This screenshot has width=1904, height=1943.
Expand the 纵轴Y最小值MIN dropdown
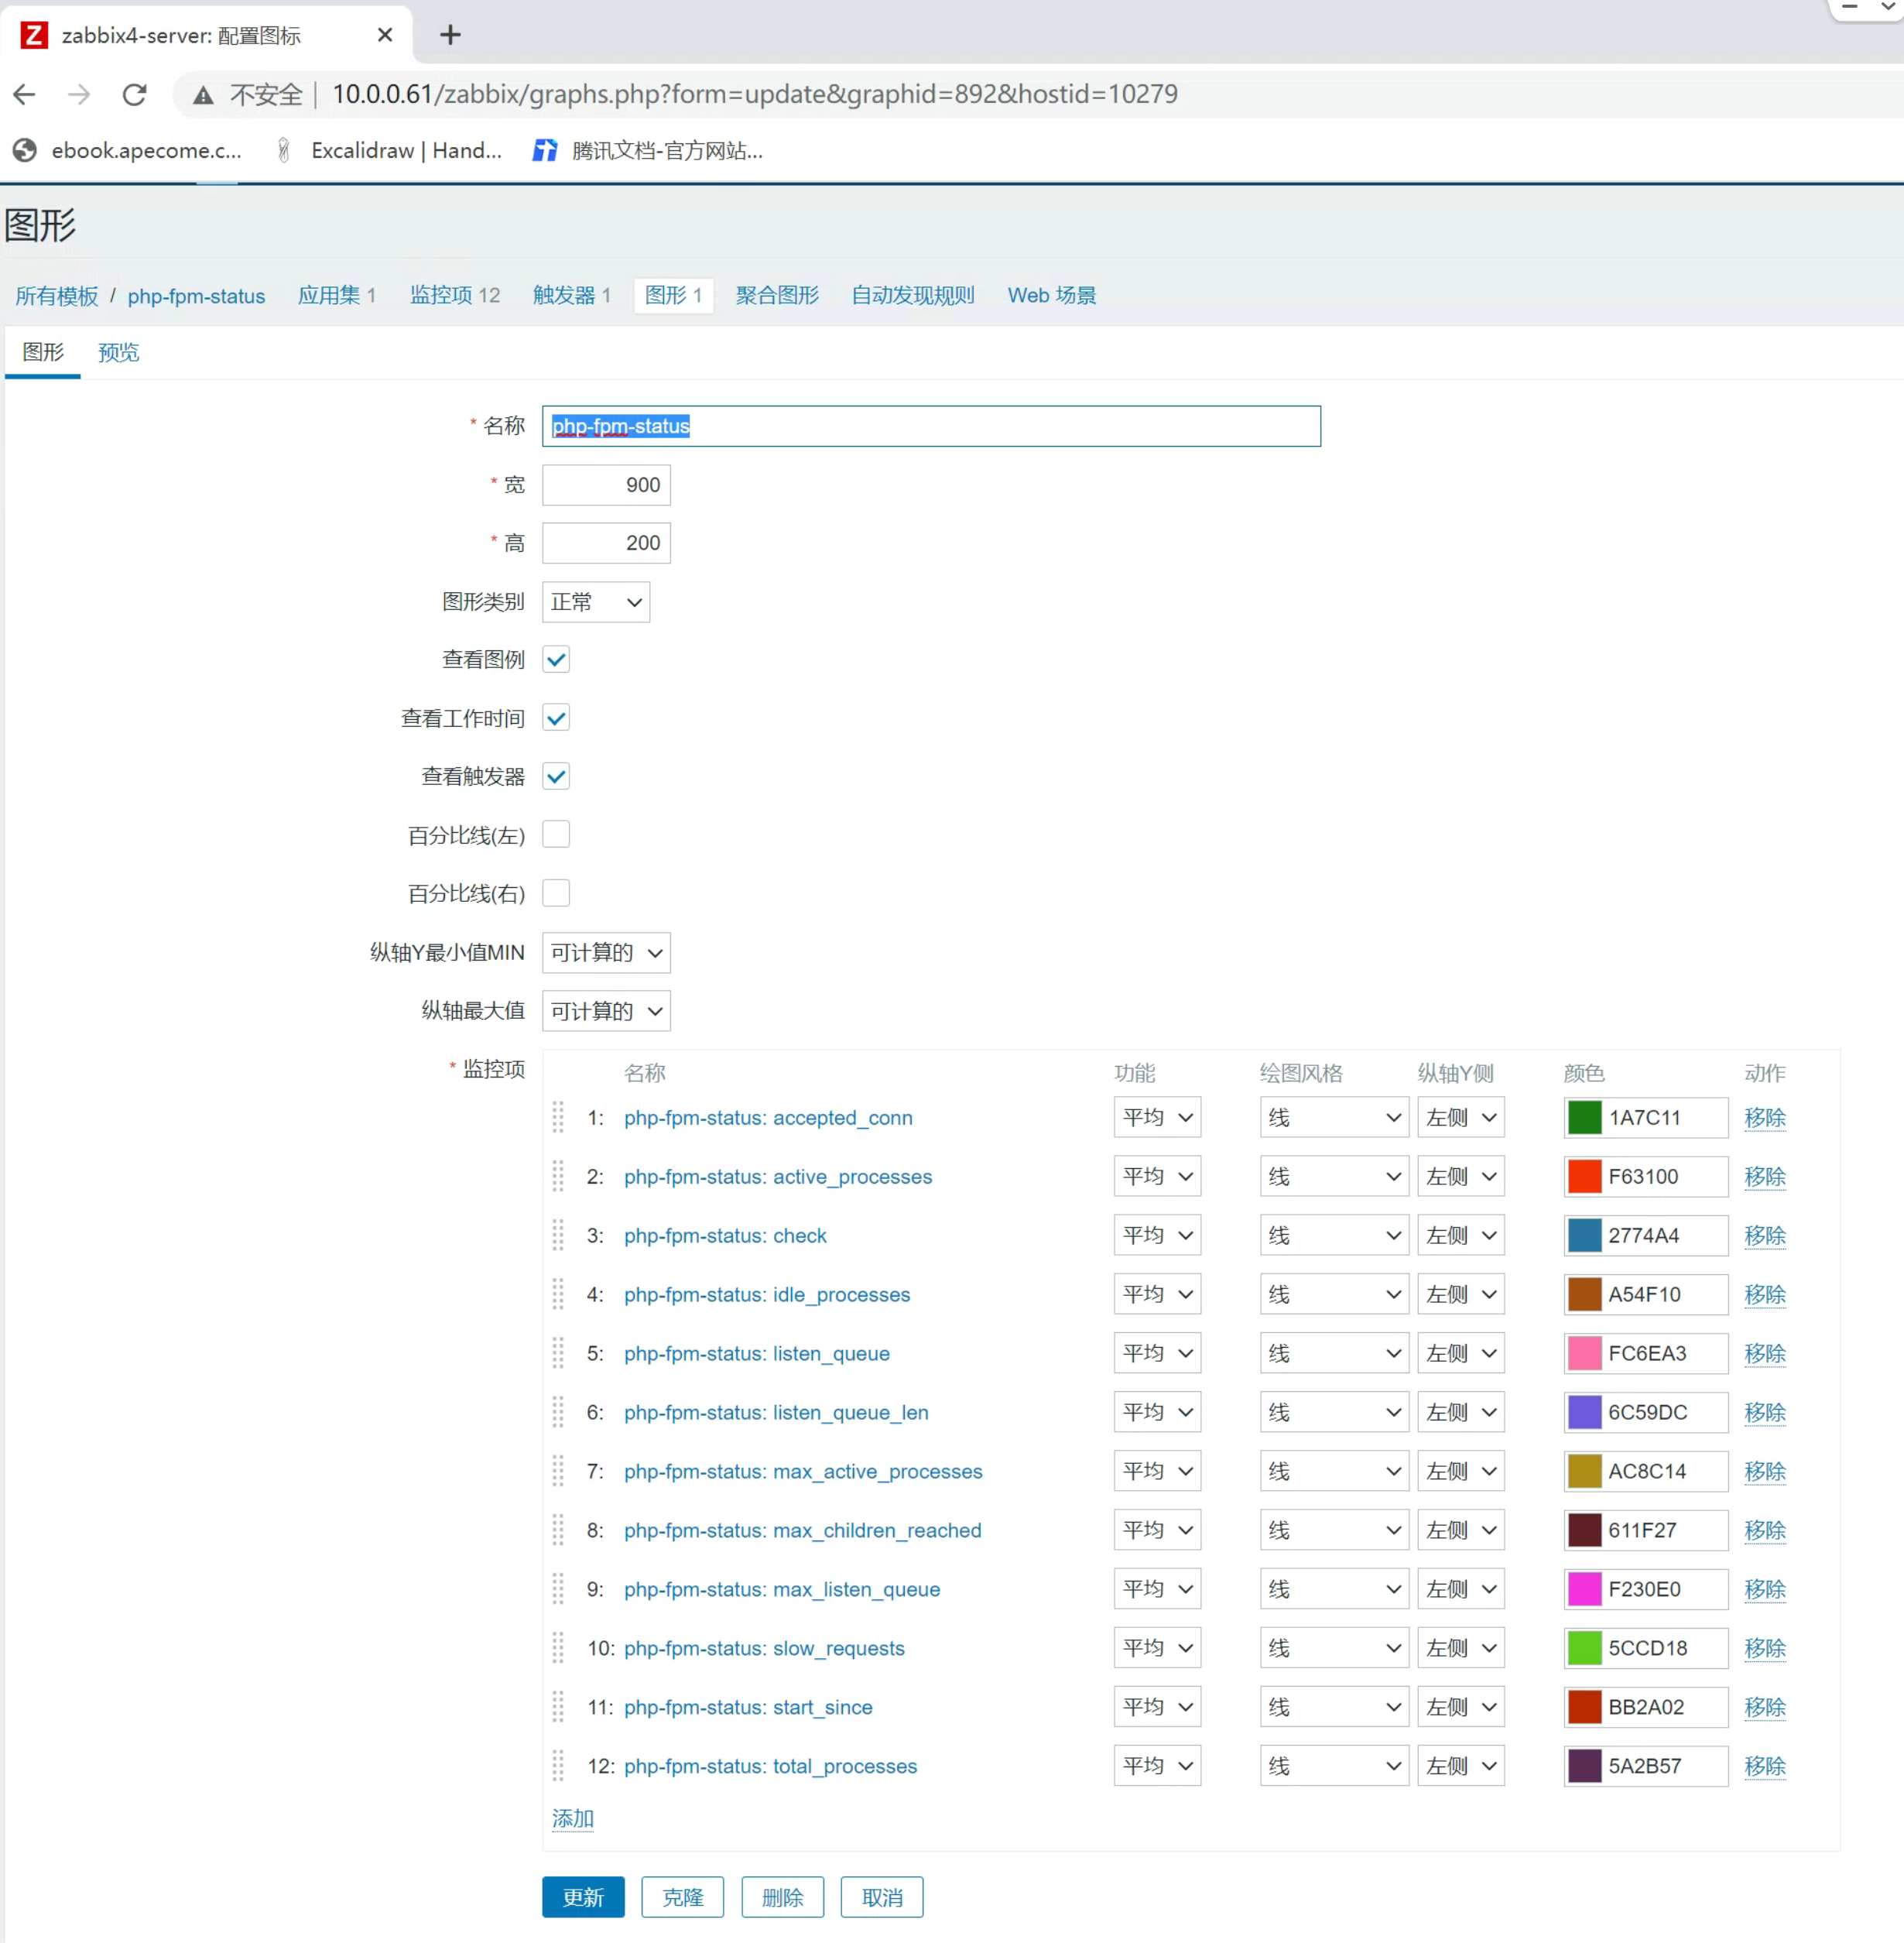(606, 953)
